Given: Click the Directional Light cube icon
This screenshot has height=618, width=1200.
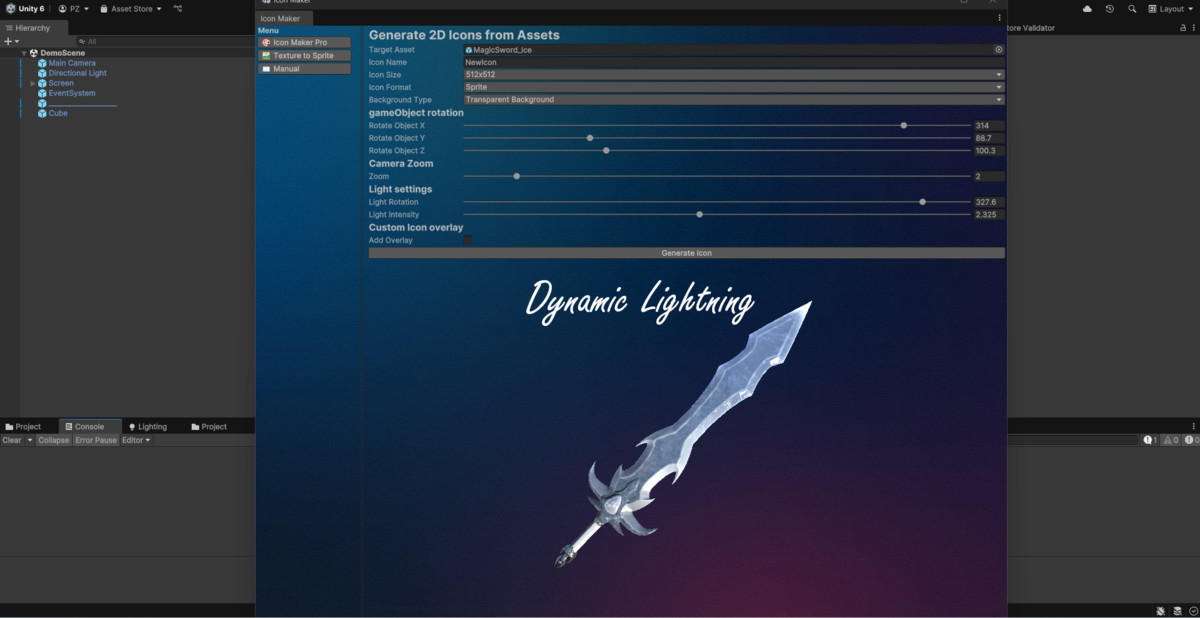Looking at the screenshot, I should (42, 73).
